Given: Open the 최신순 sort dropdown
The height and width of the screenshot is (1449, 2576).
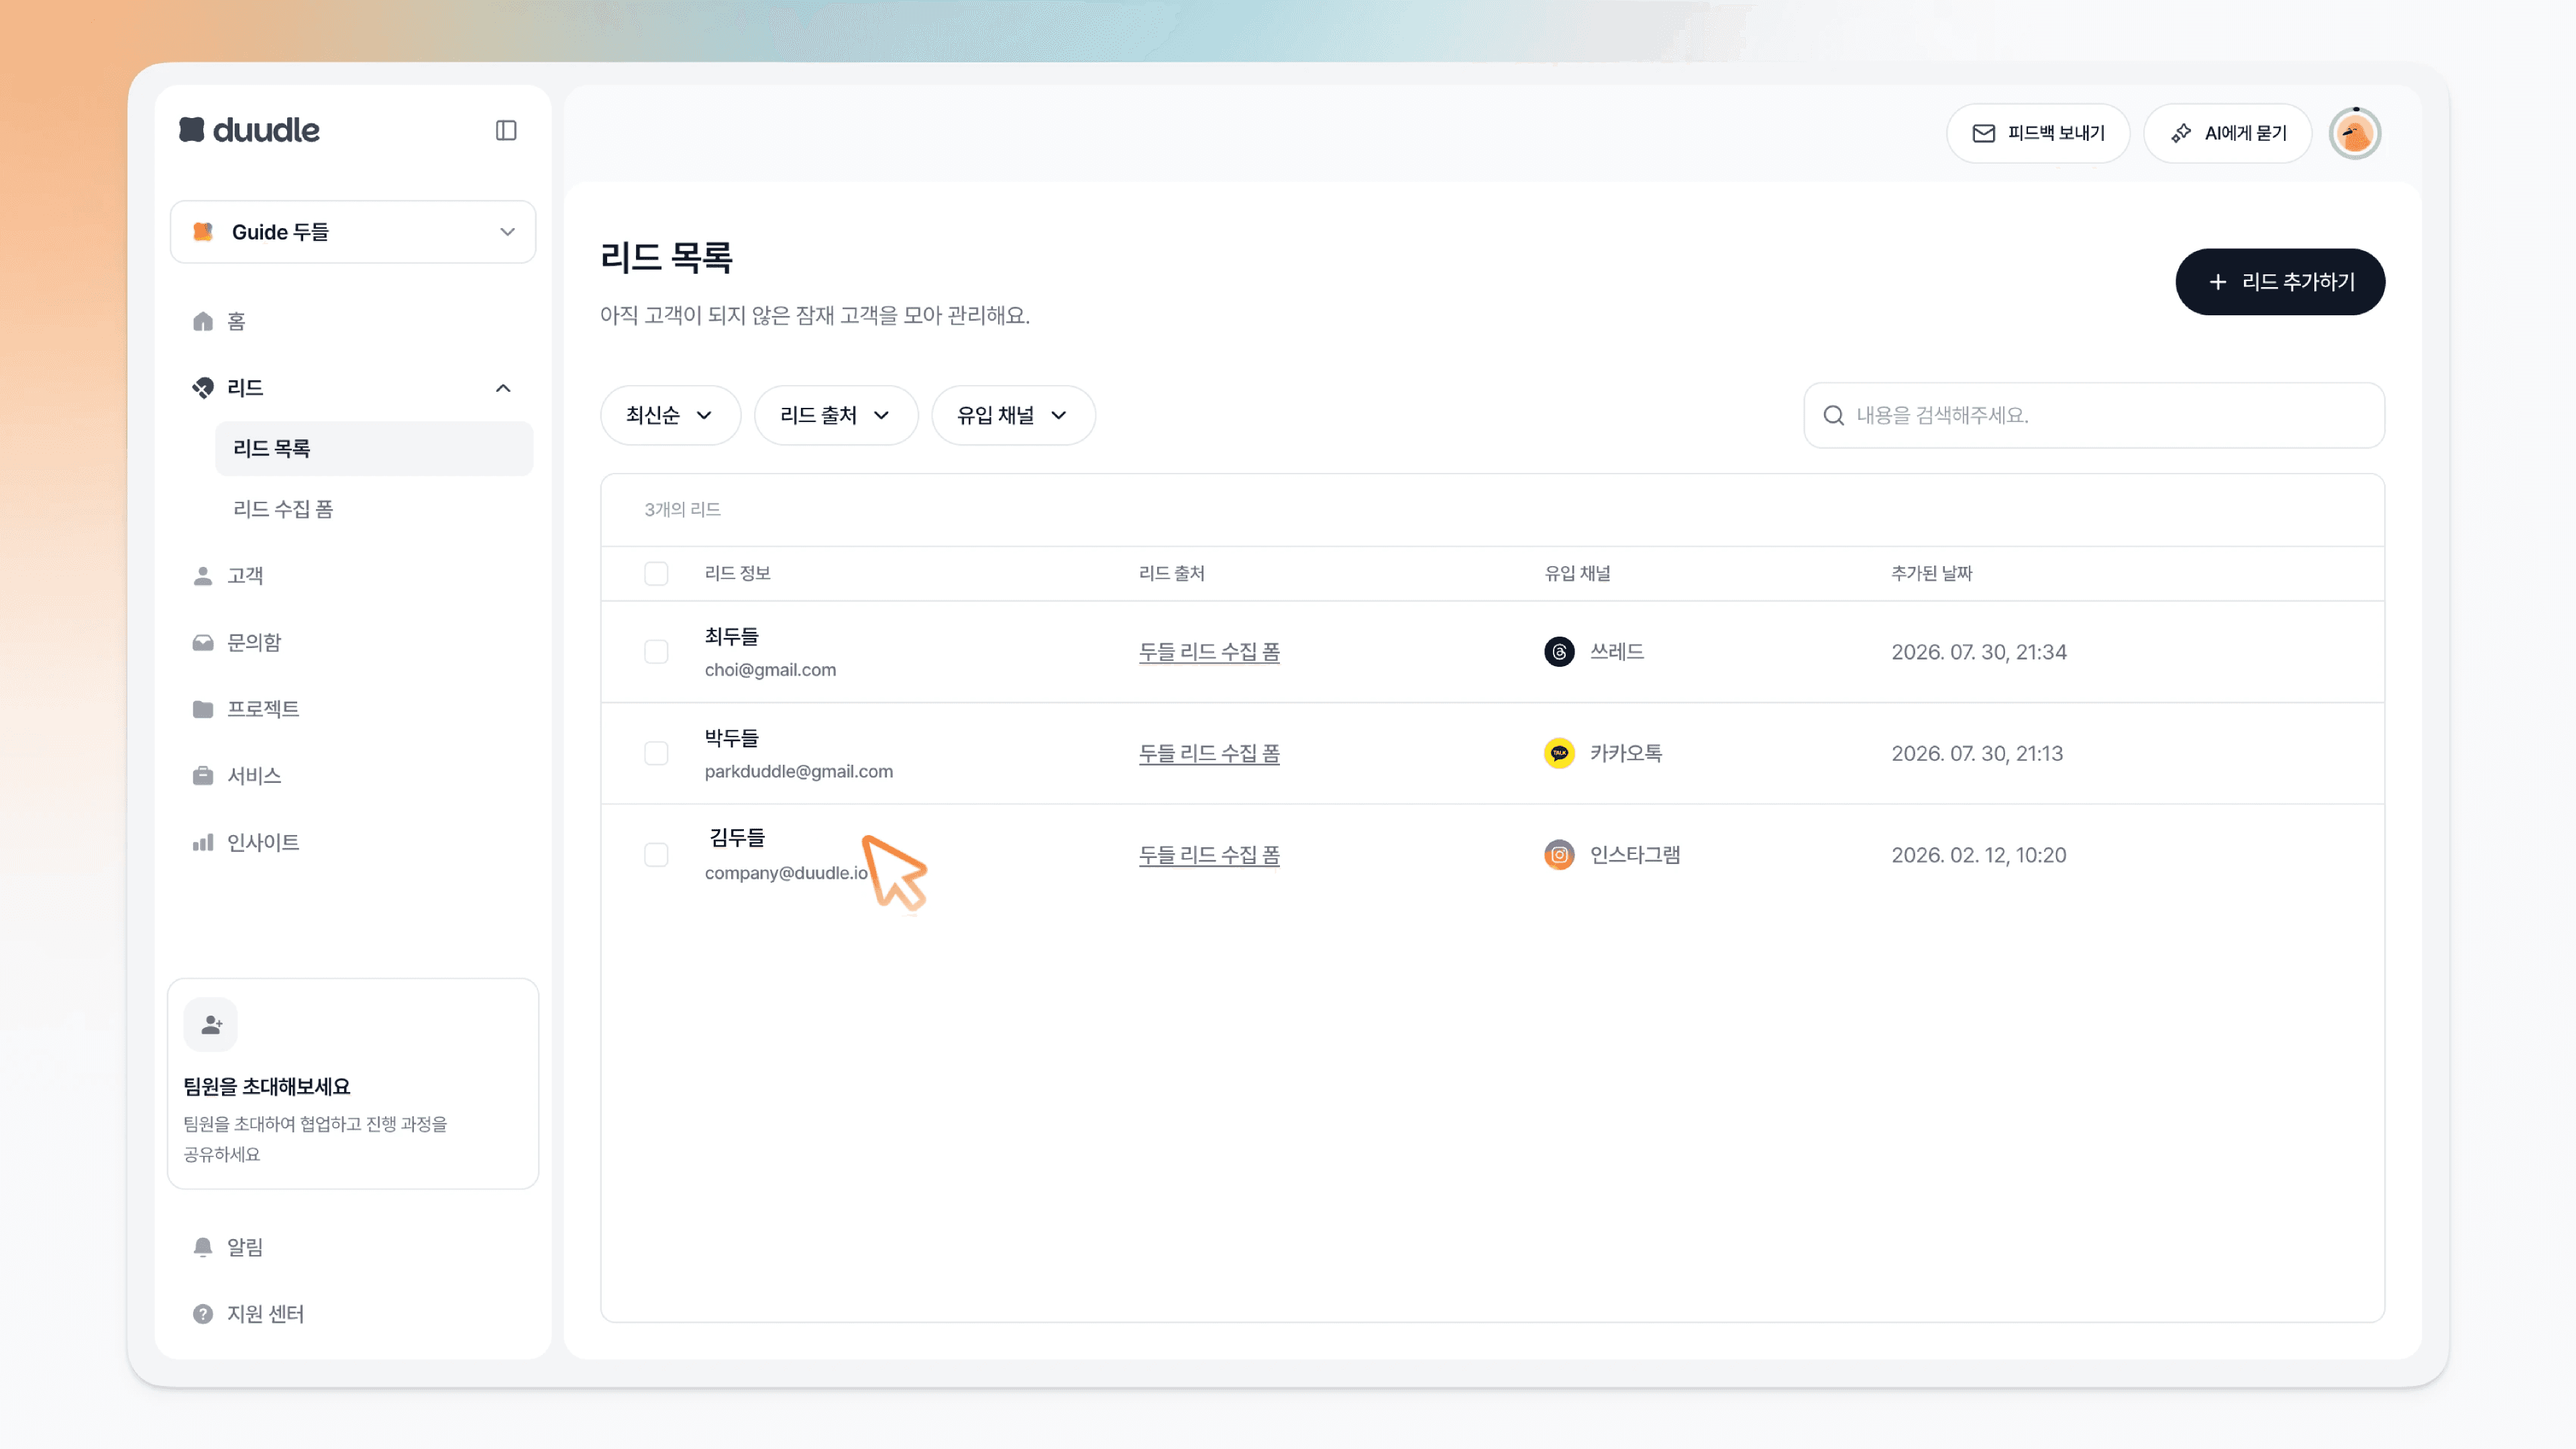Looking at the screenshot, I should point(671,415).
